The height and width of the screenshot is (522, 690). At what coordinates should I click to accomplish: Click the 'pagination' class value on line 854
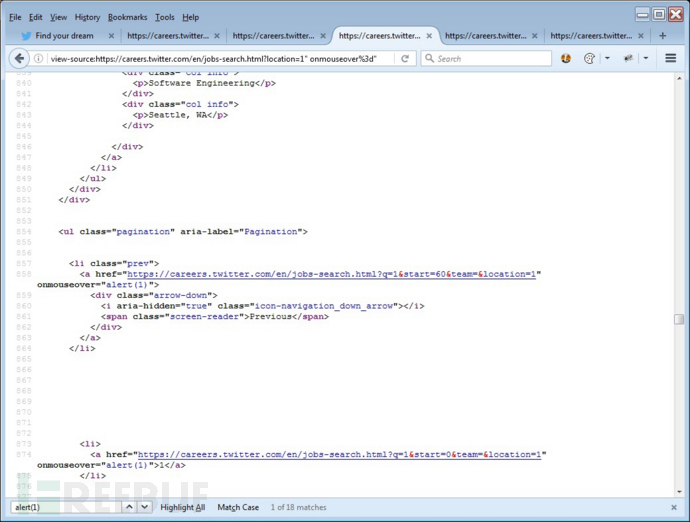point(143,232)
